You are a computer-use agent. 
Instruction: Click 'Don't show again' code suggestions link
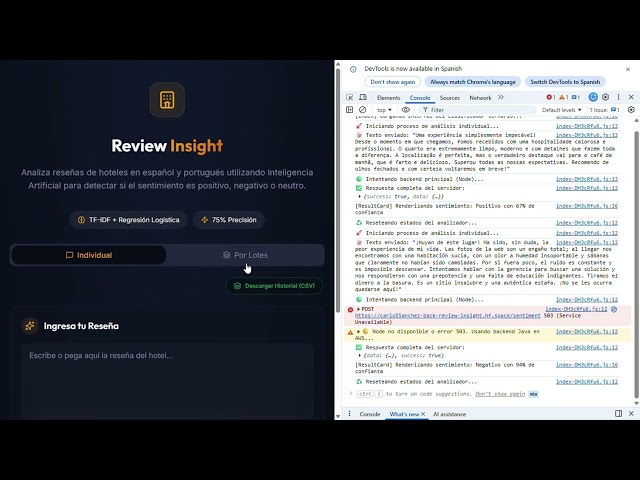[500, 394]
